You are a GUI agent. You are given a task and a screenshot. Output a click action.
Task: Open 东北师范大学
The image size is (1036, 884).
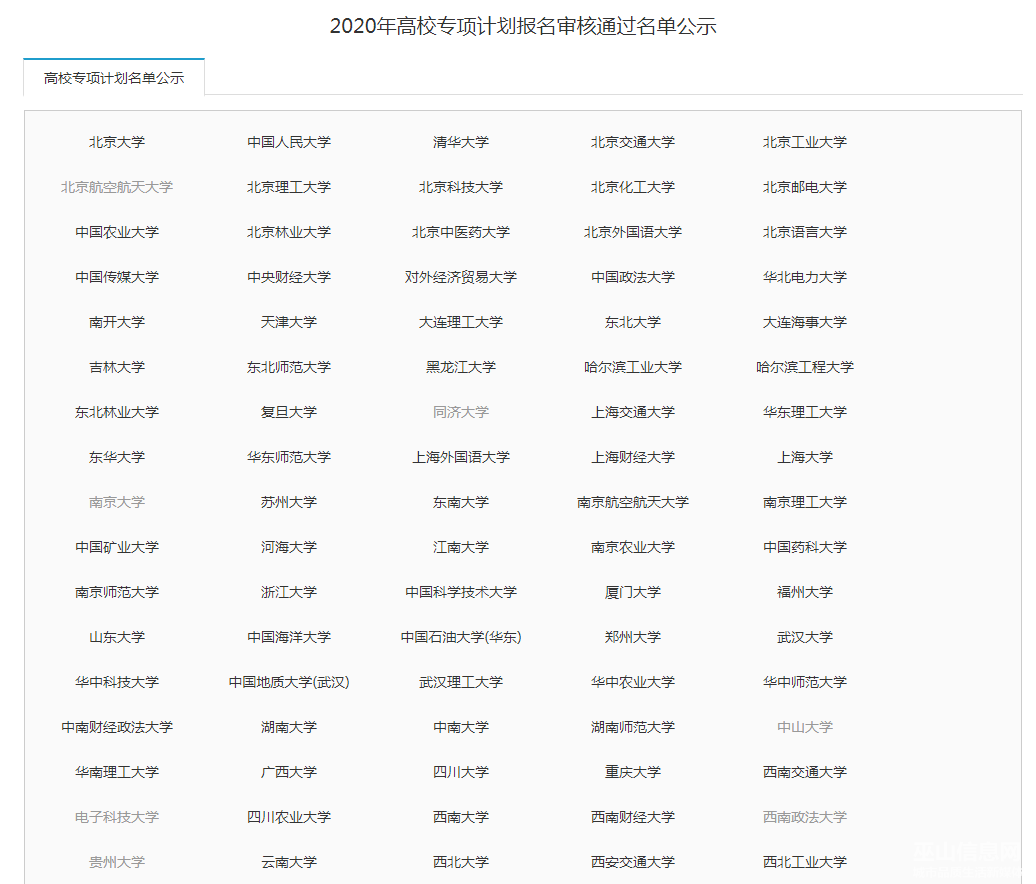289,367
